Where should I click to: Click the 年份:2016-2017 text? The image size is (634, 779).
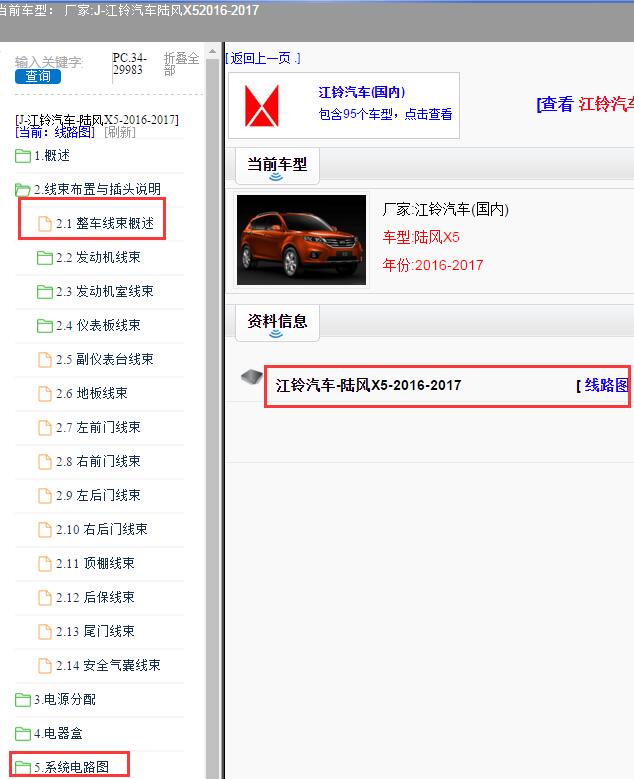433,265
